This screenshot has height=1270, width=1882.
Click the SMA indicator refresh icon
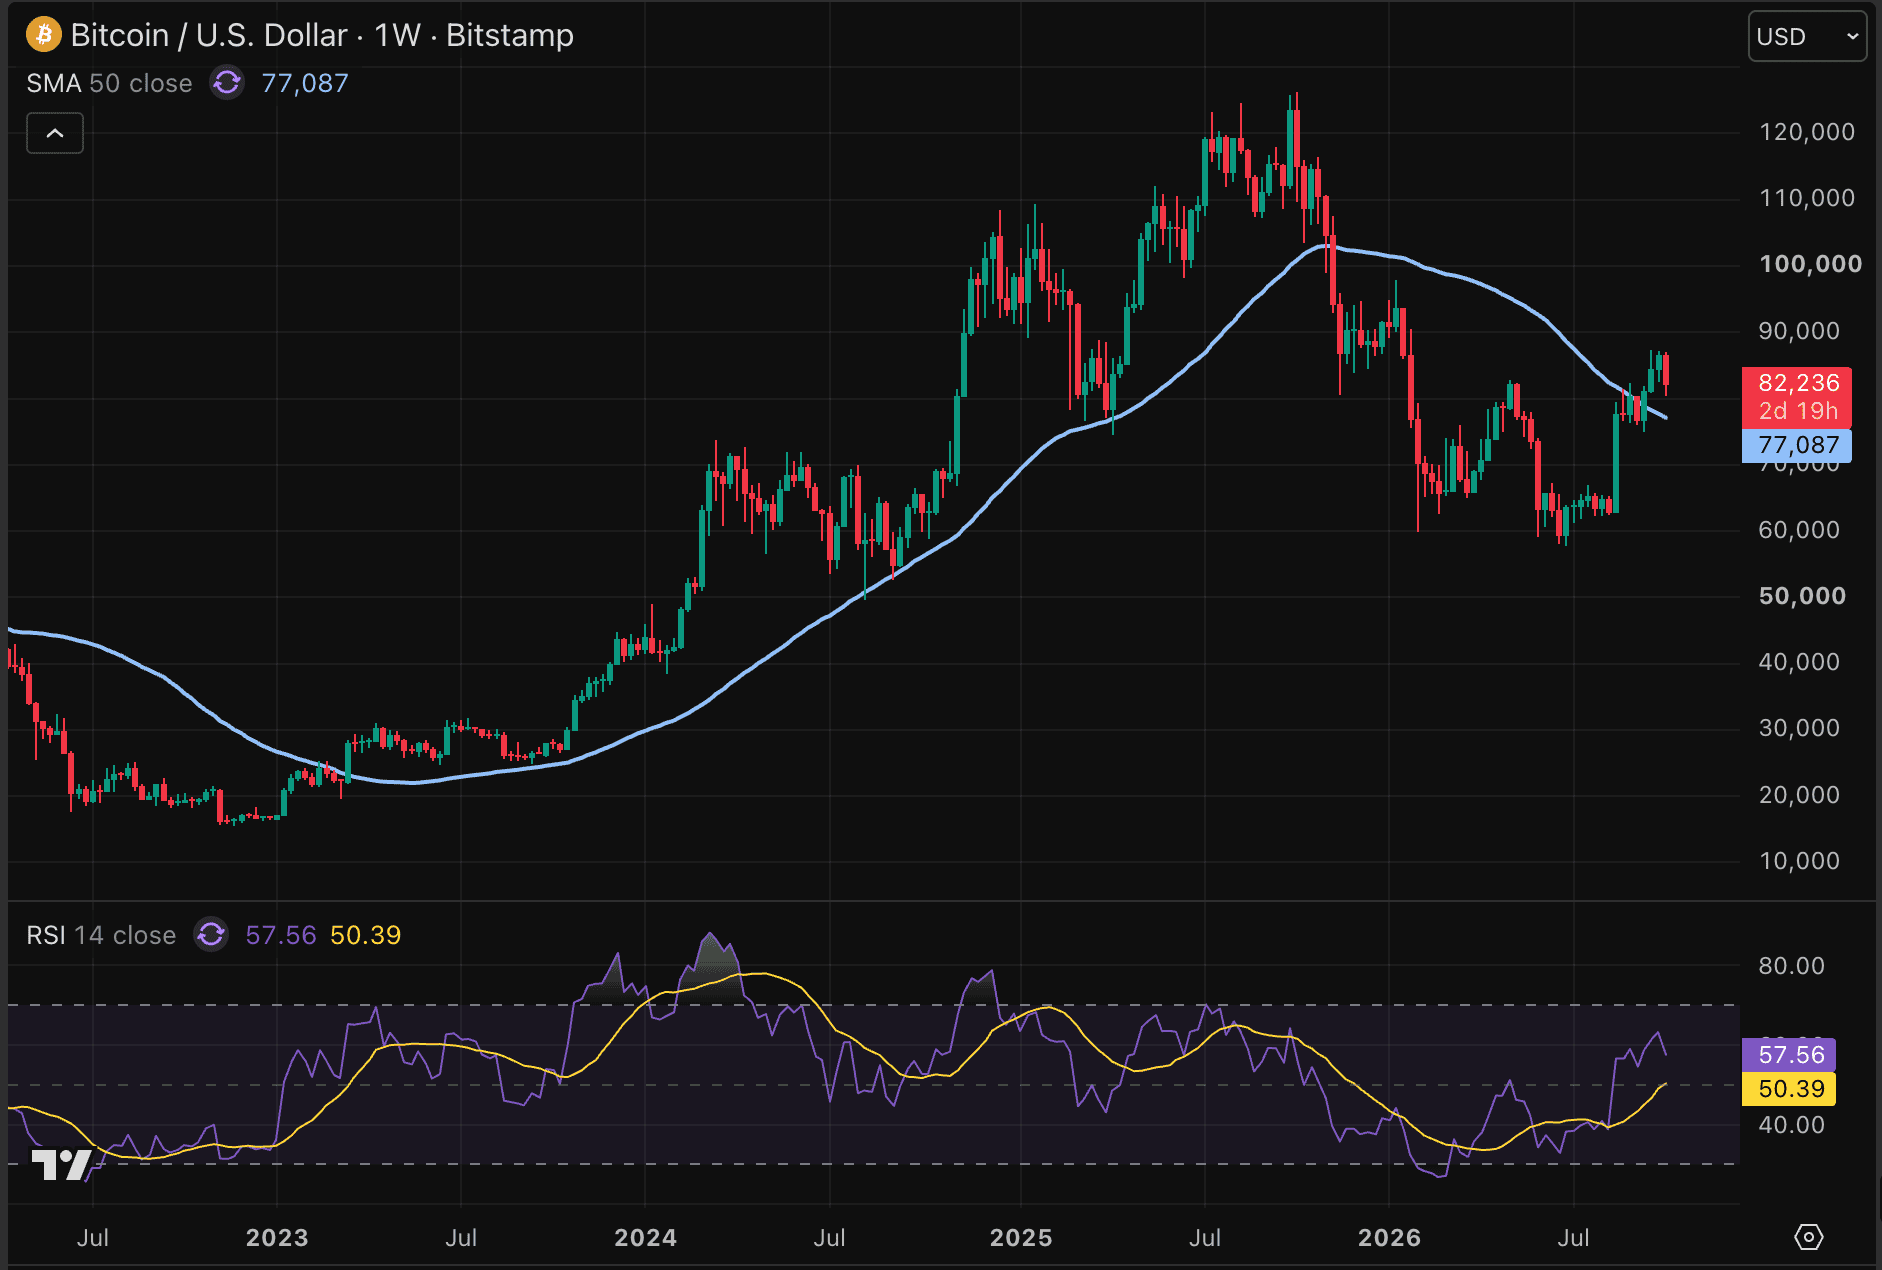pyautogui.click(x=227, y=83)
